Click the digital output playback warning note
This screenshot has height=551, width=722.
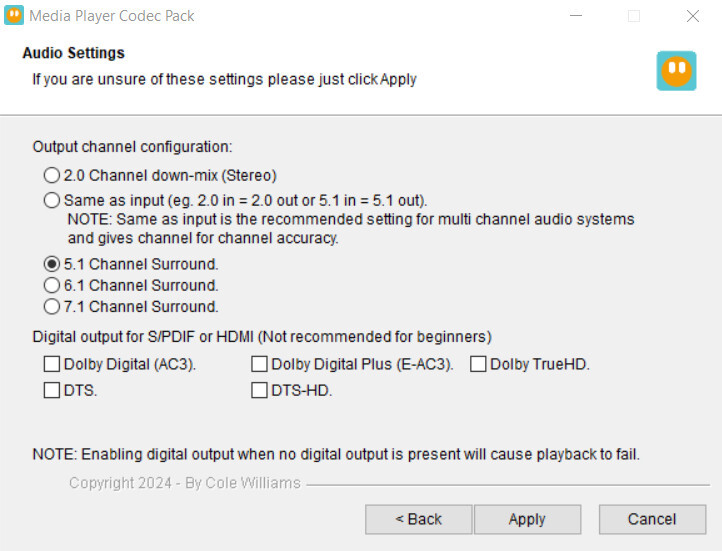pyautogui.click(x=336, y=454)
